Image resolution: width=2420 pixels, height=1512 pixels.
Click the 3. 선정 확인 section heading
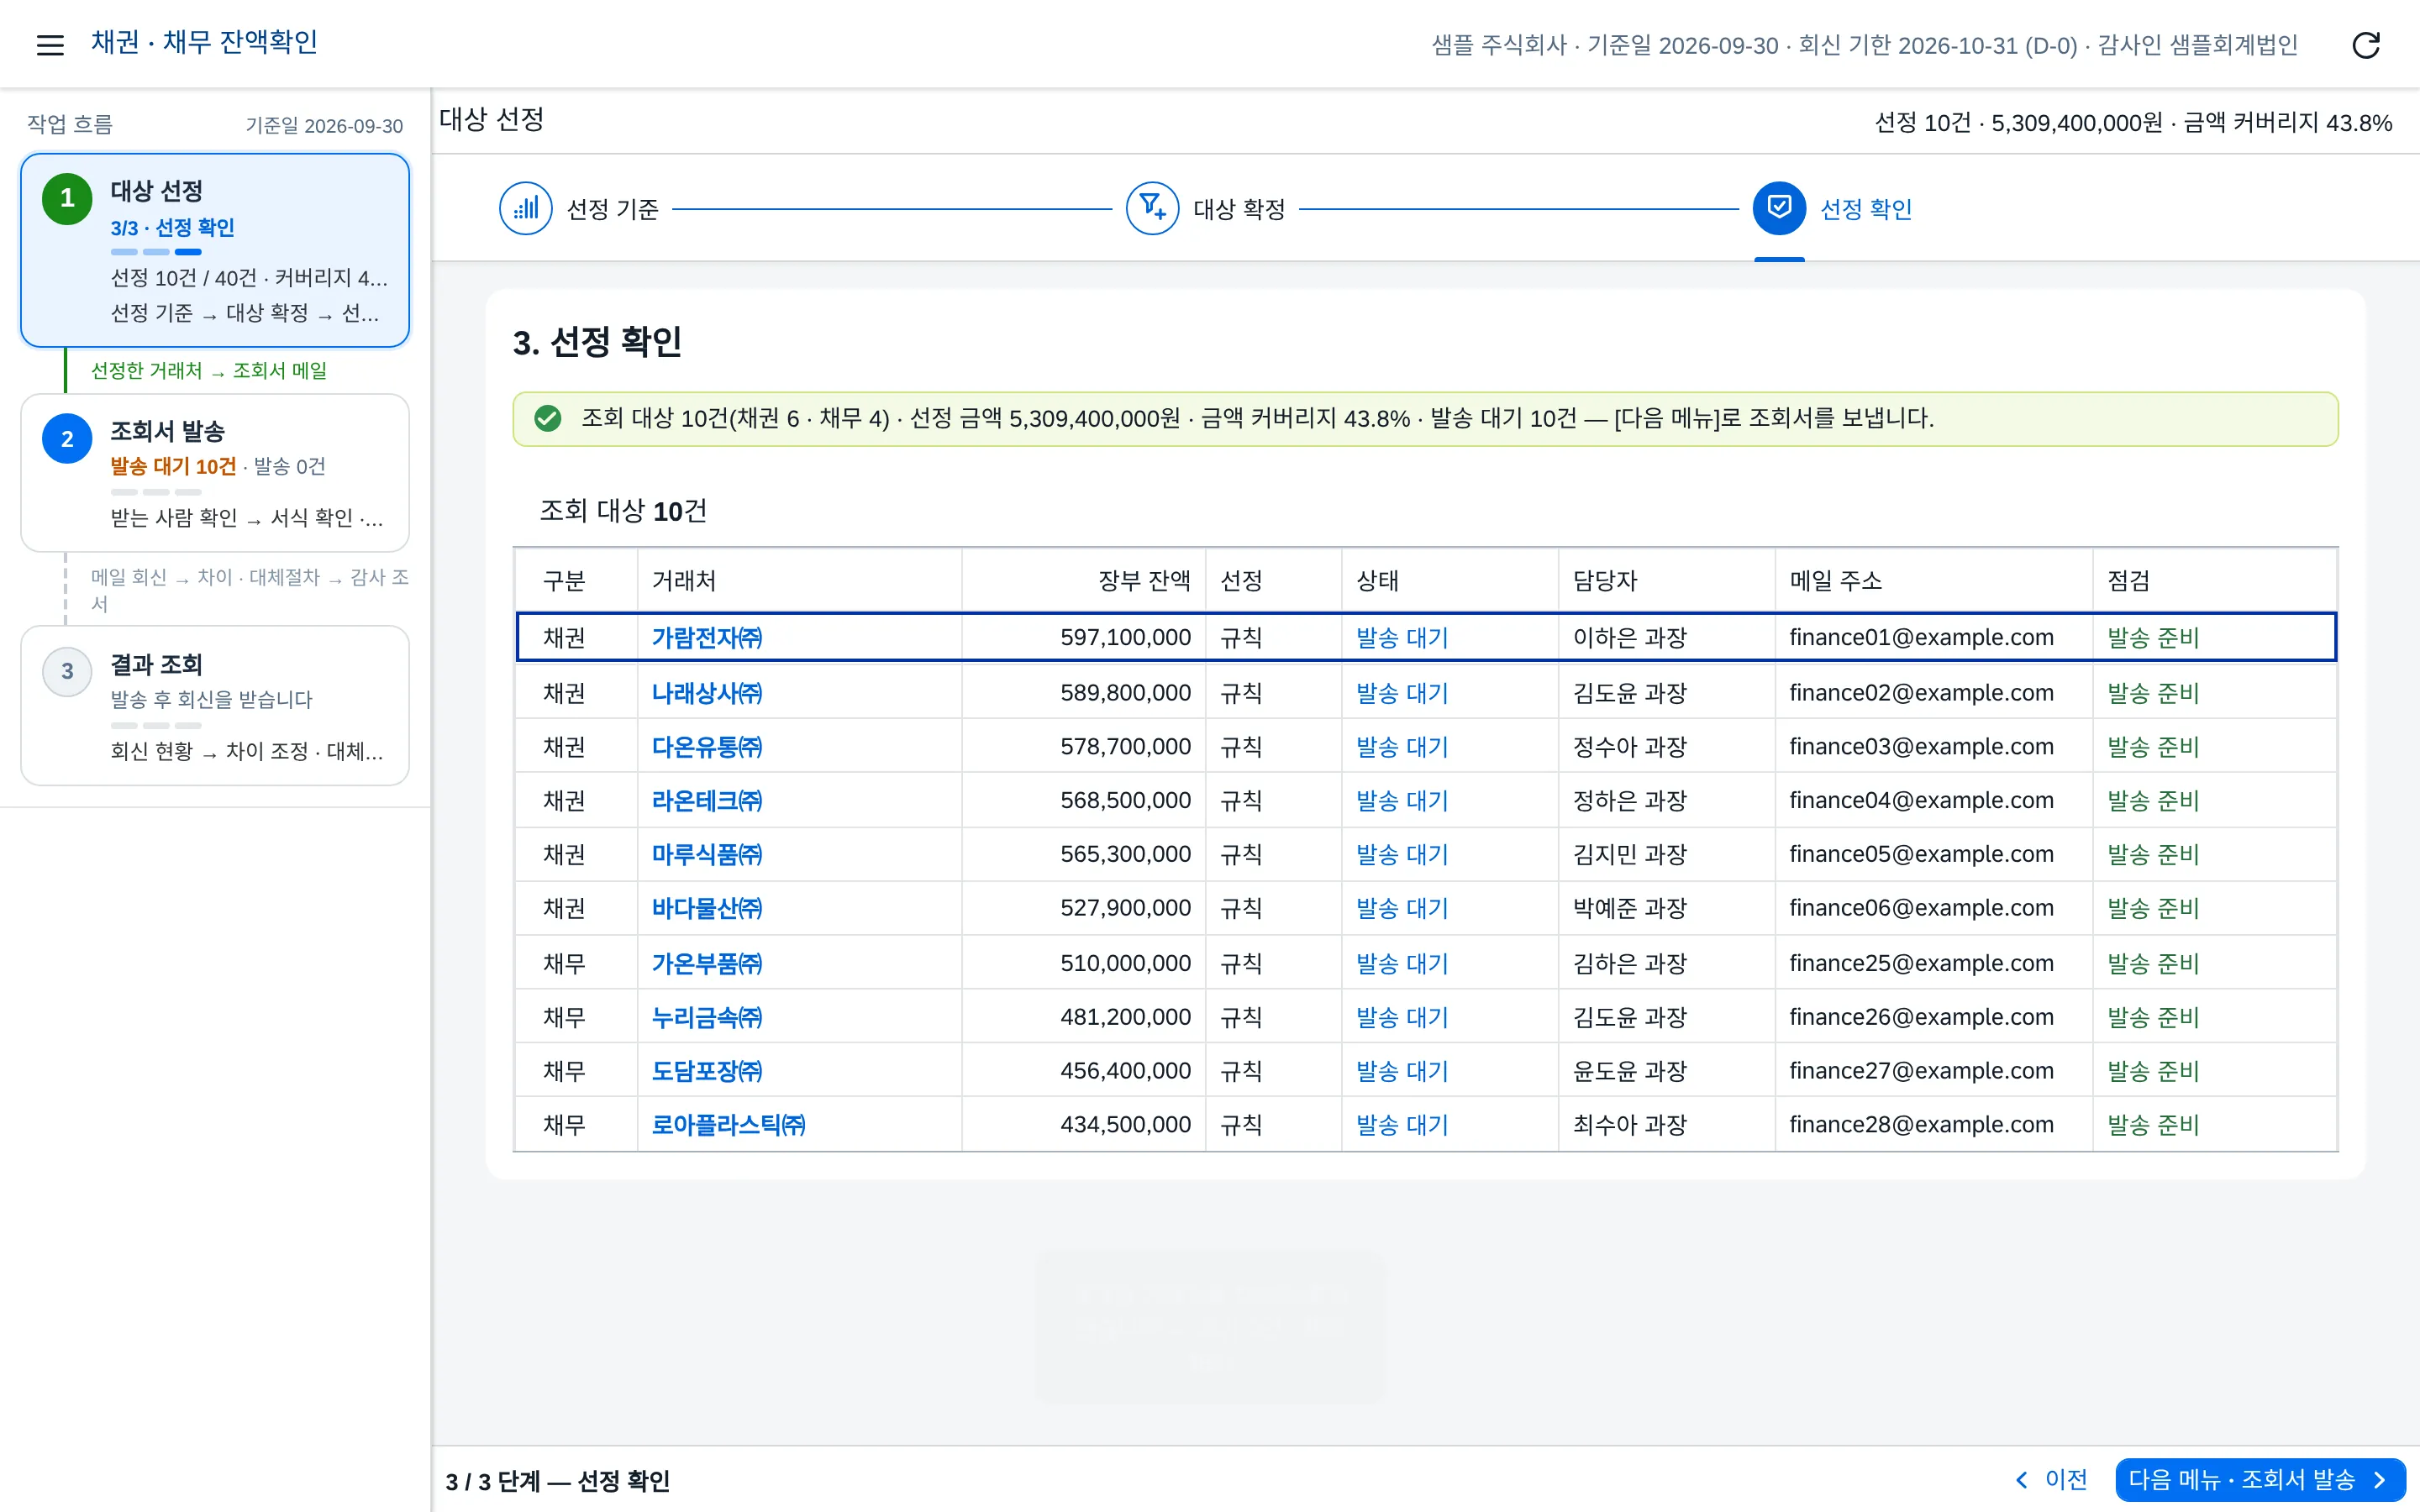[597, 342]
